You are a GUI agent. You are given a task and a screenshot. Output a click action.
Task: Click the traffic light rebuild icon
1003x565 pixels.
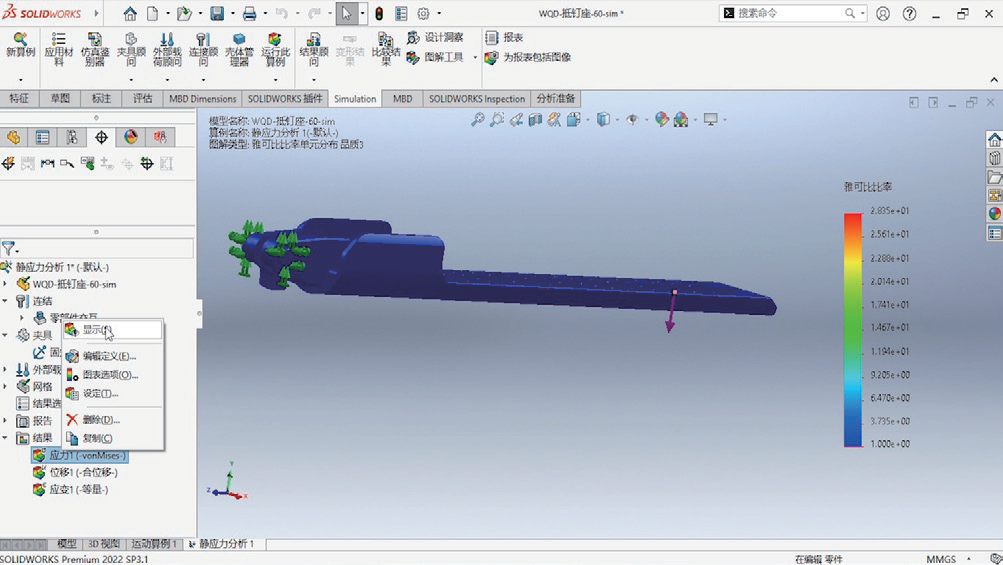click(379, 14)
